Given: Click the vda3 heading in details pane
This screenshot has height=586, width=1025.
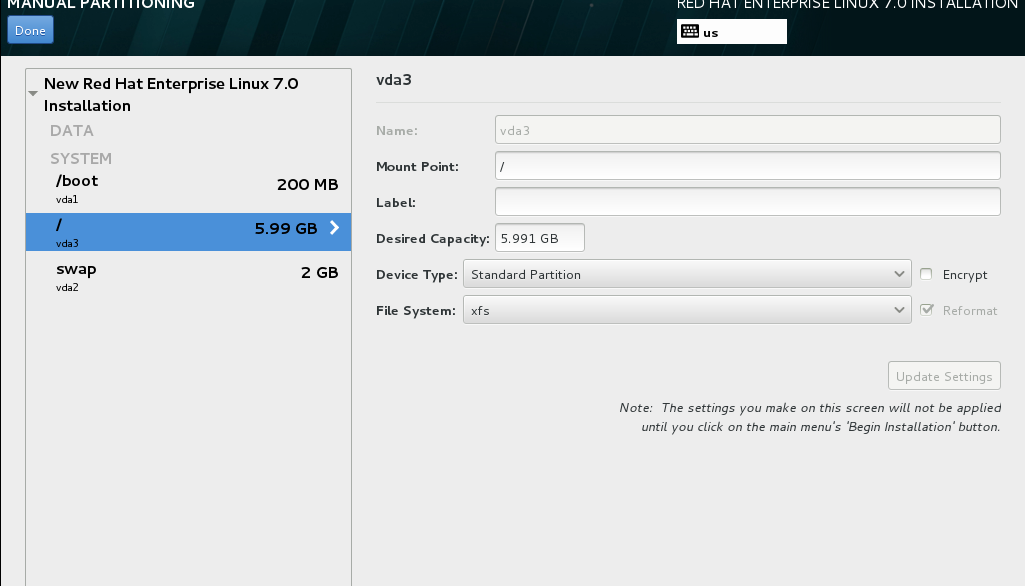Looking at the screenshot, I should [x=394, y=80].
